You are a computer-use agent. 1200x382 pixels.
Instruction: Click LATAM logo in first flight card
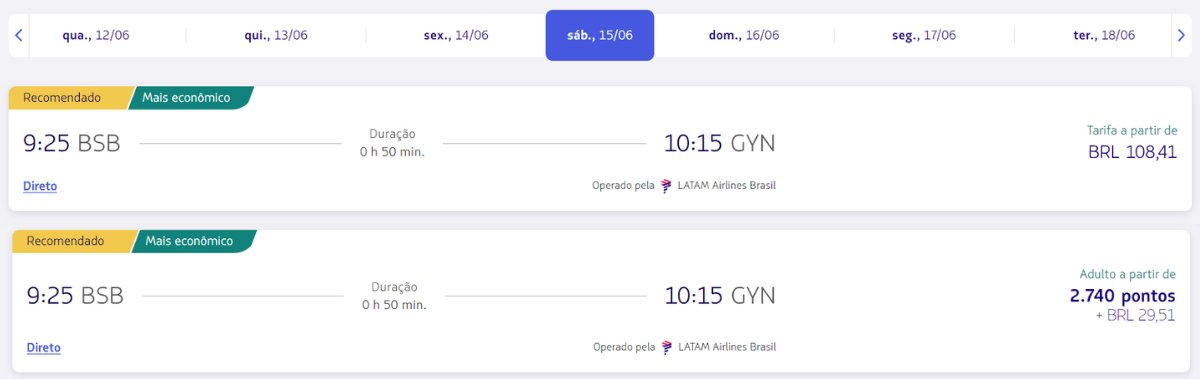pos(667,185)
